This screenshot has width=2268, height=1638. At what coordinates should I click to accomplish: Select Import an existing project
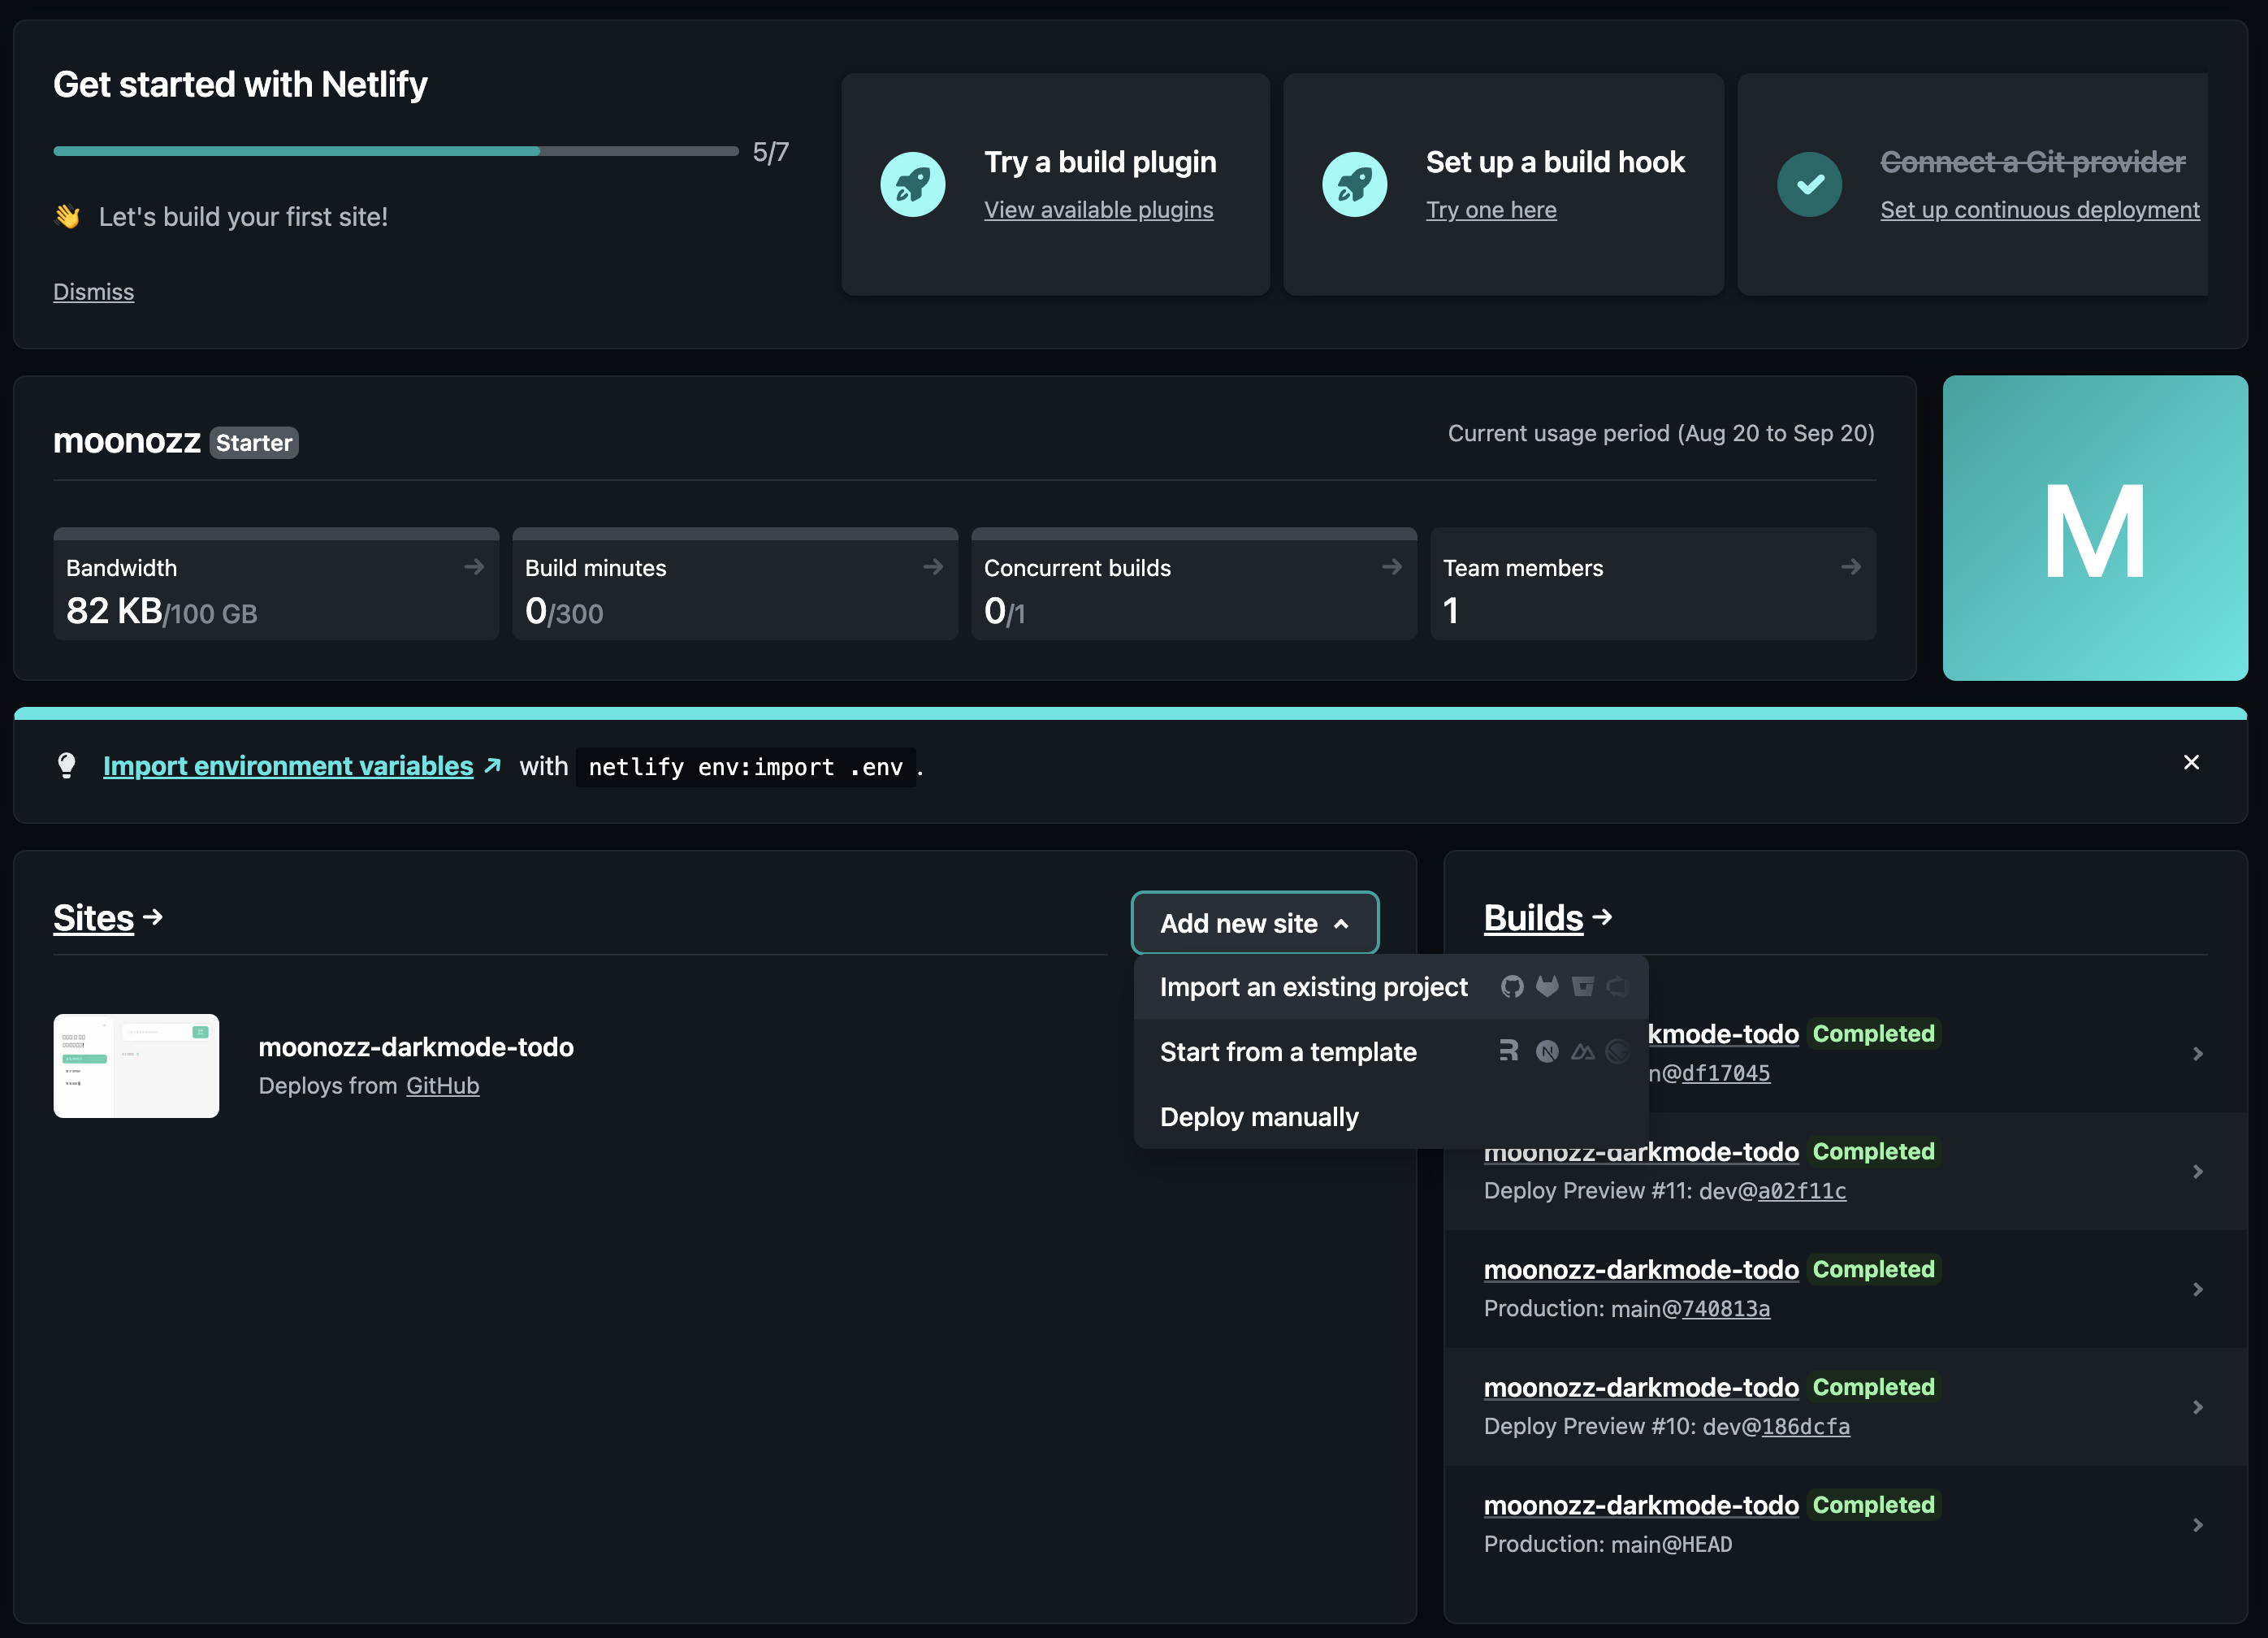pyautogui.click(x=1391, y=987)
